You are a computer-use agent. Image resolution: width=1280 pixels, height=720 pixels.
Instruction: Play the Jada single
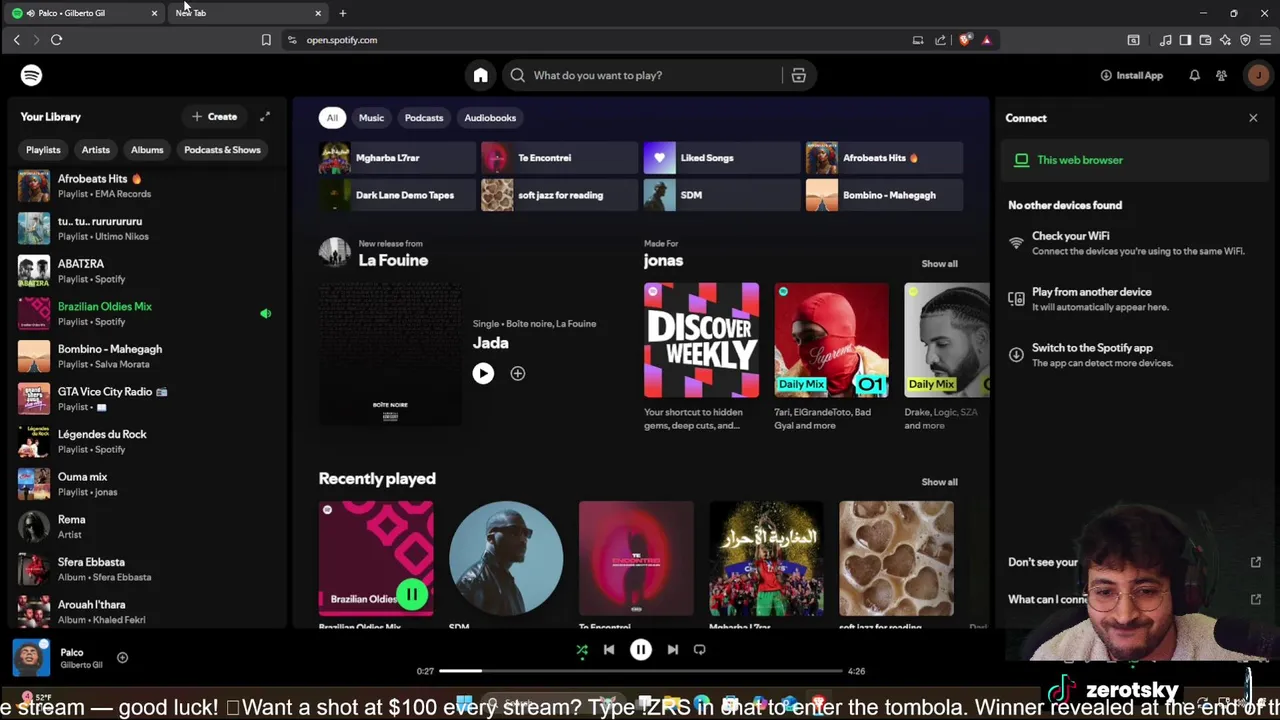(483, 373)
